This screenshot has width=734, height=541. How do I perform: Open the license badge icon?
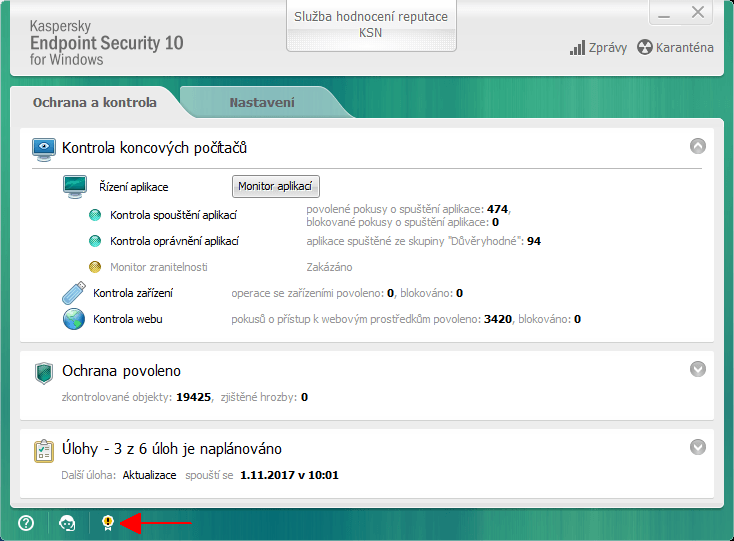[x=108, y=523]
